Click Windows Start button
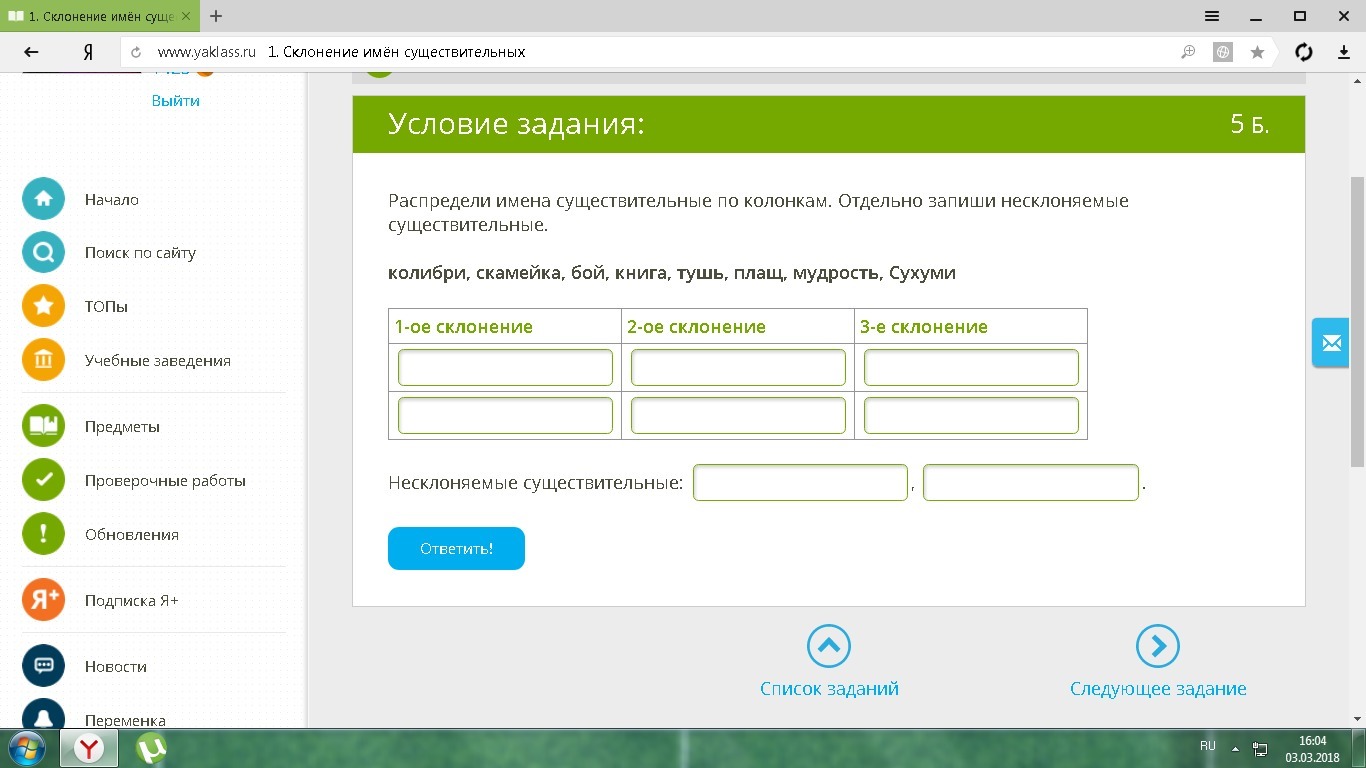Screen dimensions: 1366x768 click(x=27, y=748)
